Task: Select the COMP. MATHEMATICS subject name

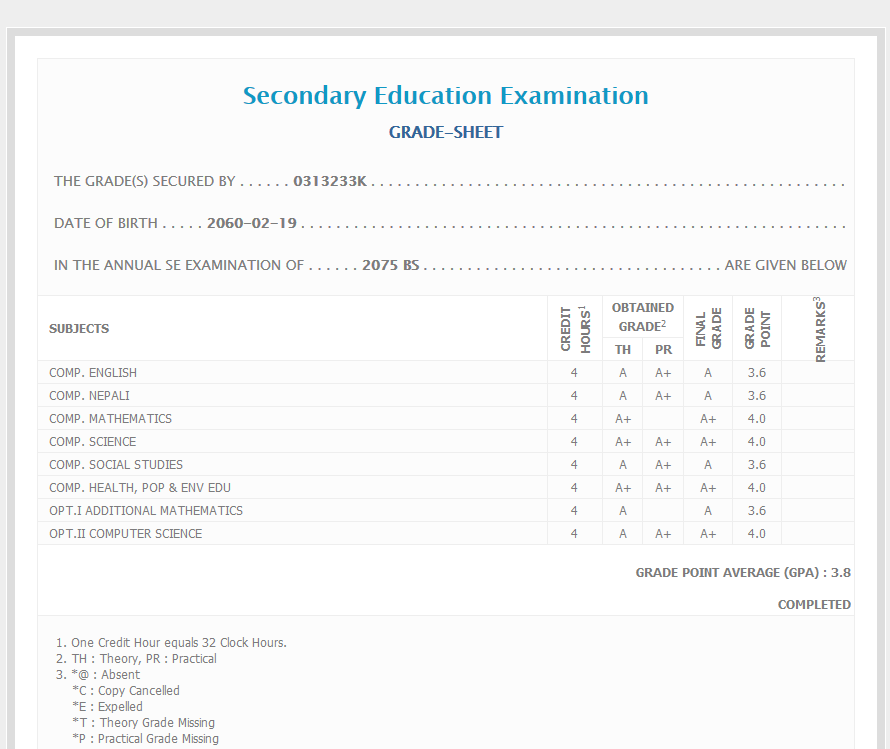Action: click(x=110, y=419)
